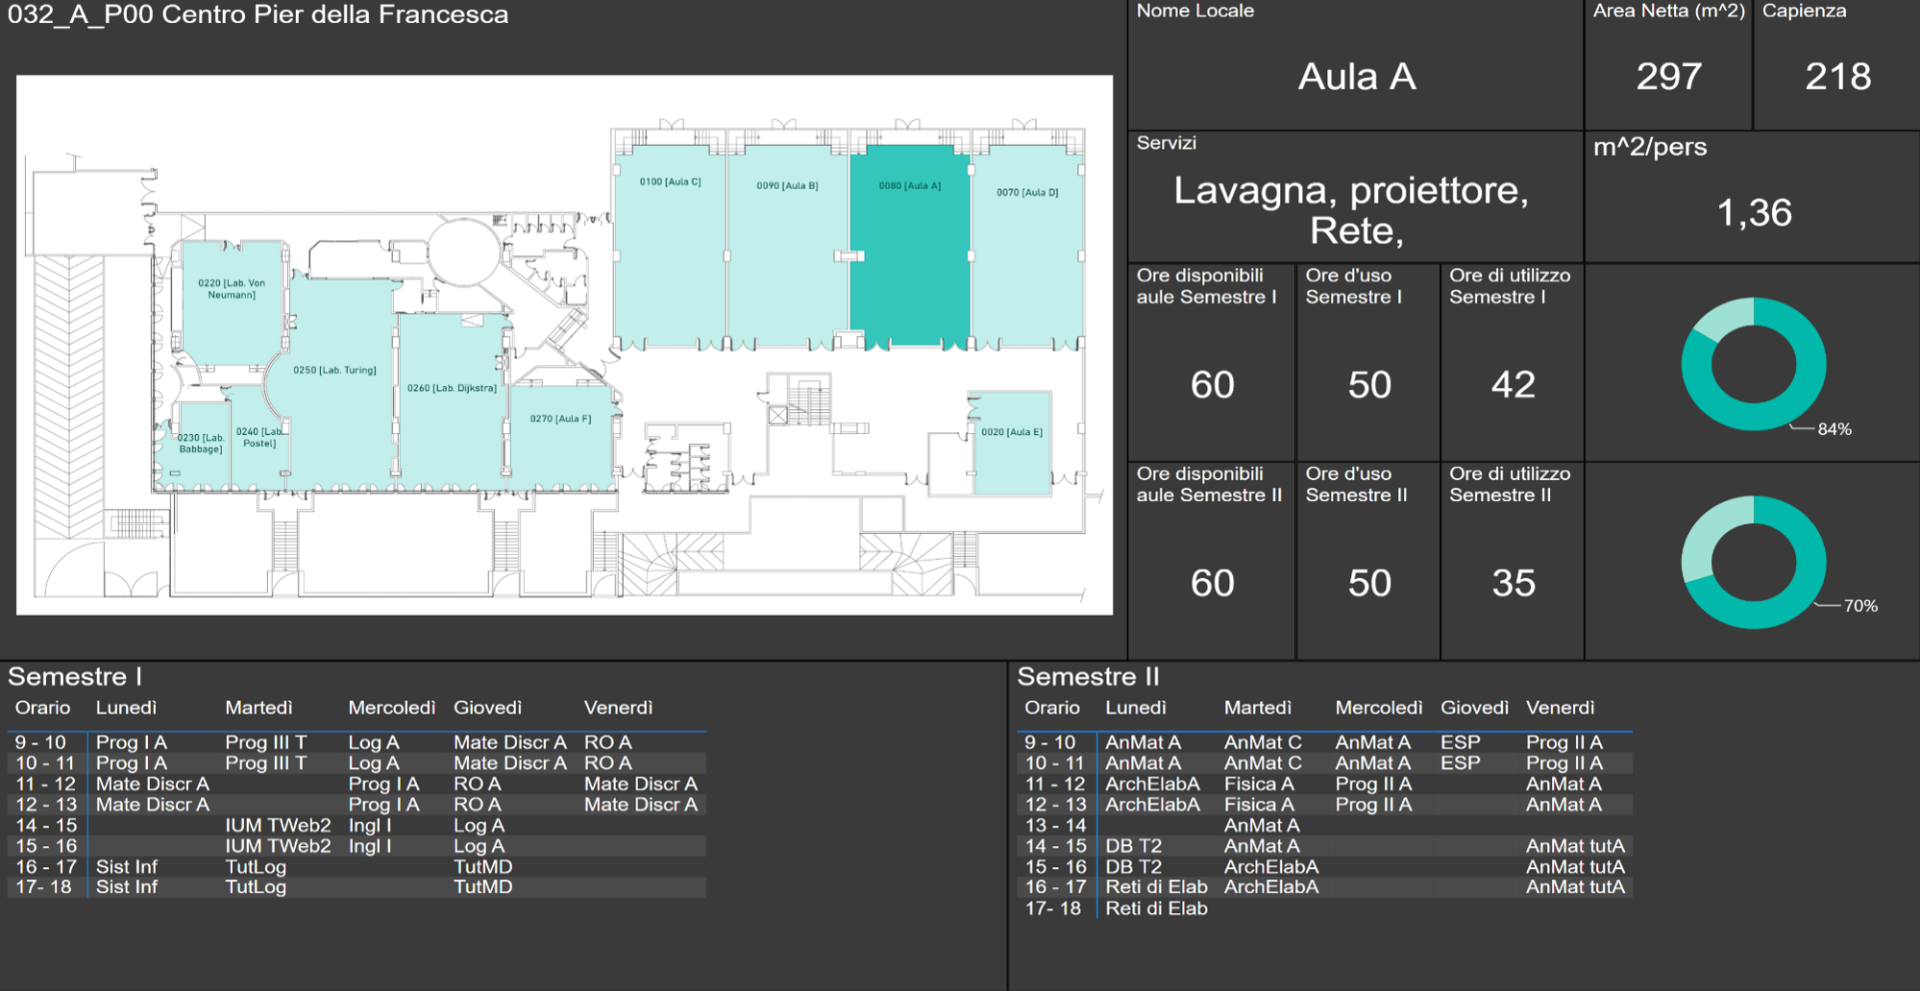The height and width of the screenshot is (991, 1920).
Task: Sort Semestre I table by Orario header
Action: click(x=43, y=708)
